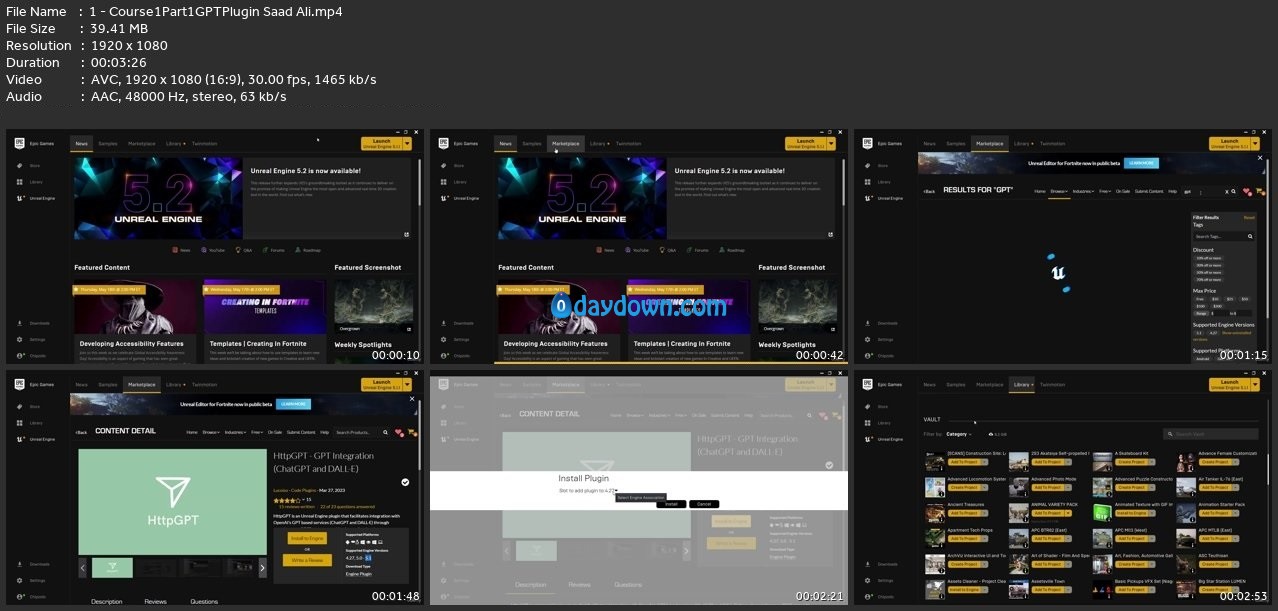Click Back link in 00:01:48 frame
The height and width of the screenshot is (611, 1278).
coord(82,432)
